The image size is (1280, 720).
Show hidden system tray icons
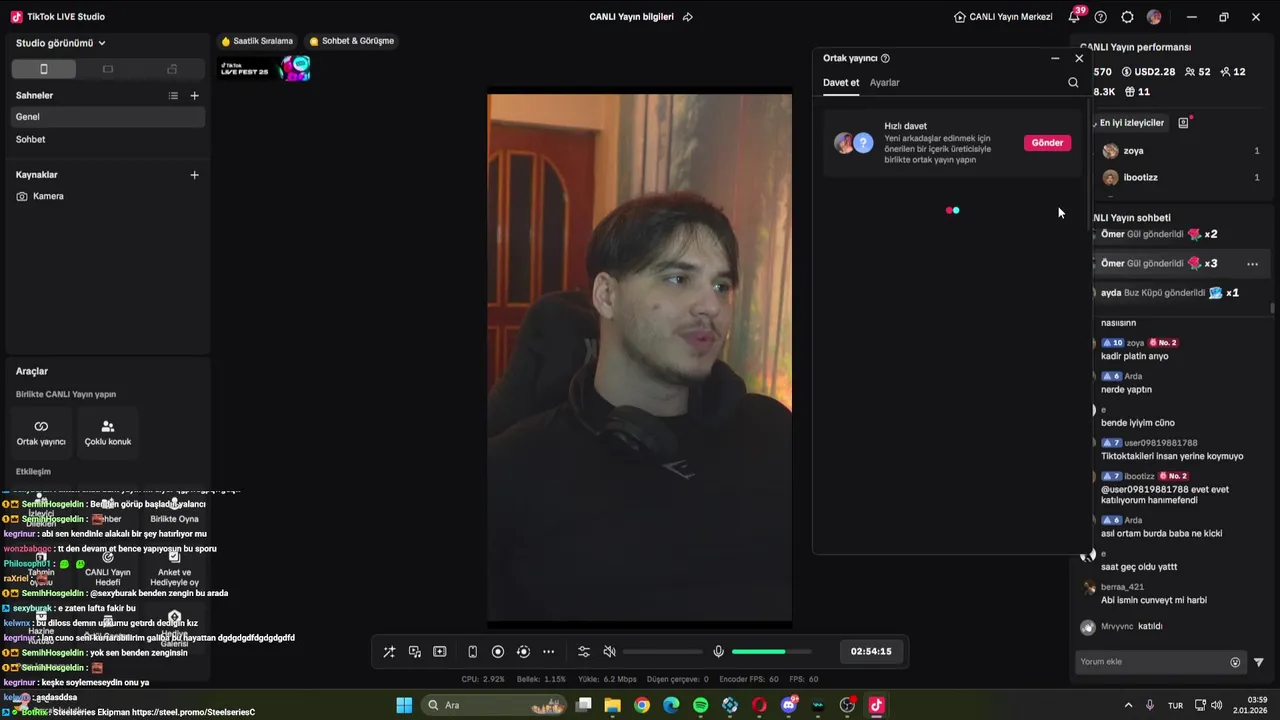[x=1128, y=705]
